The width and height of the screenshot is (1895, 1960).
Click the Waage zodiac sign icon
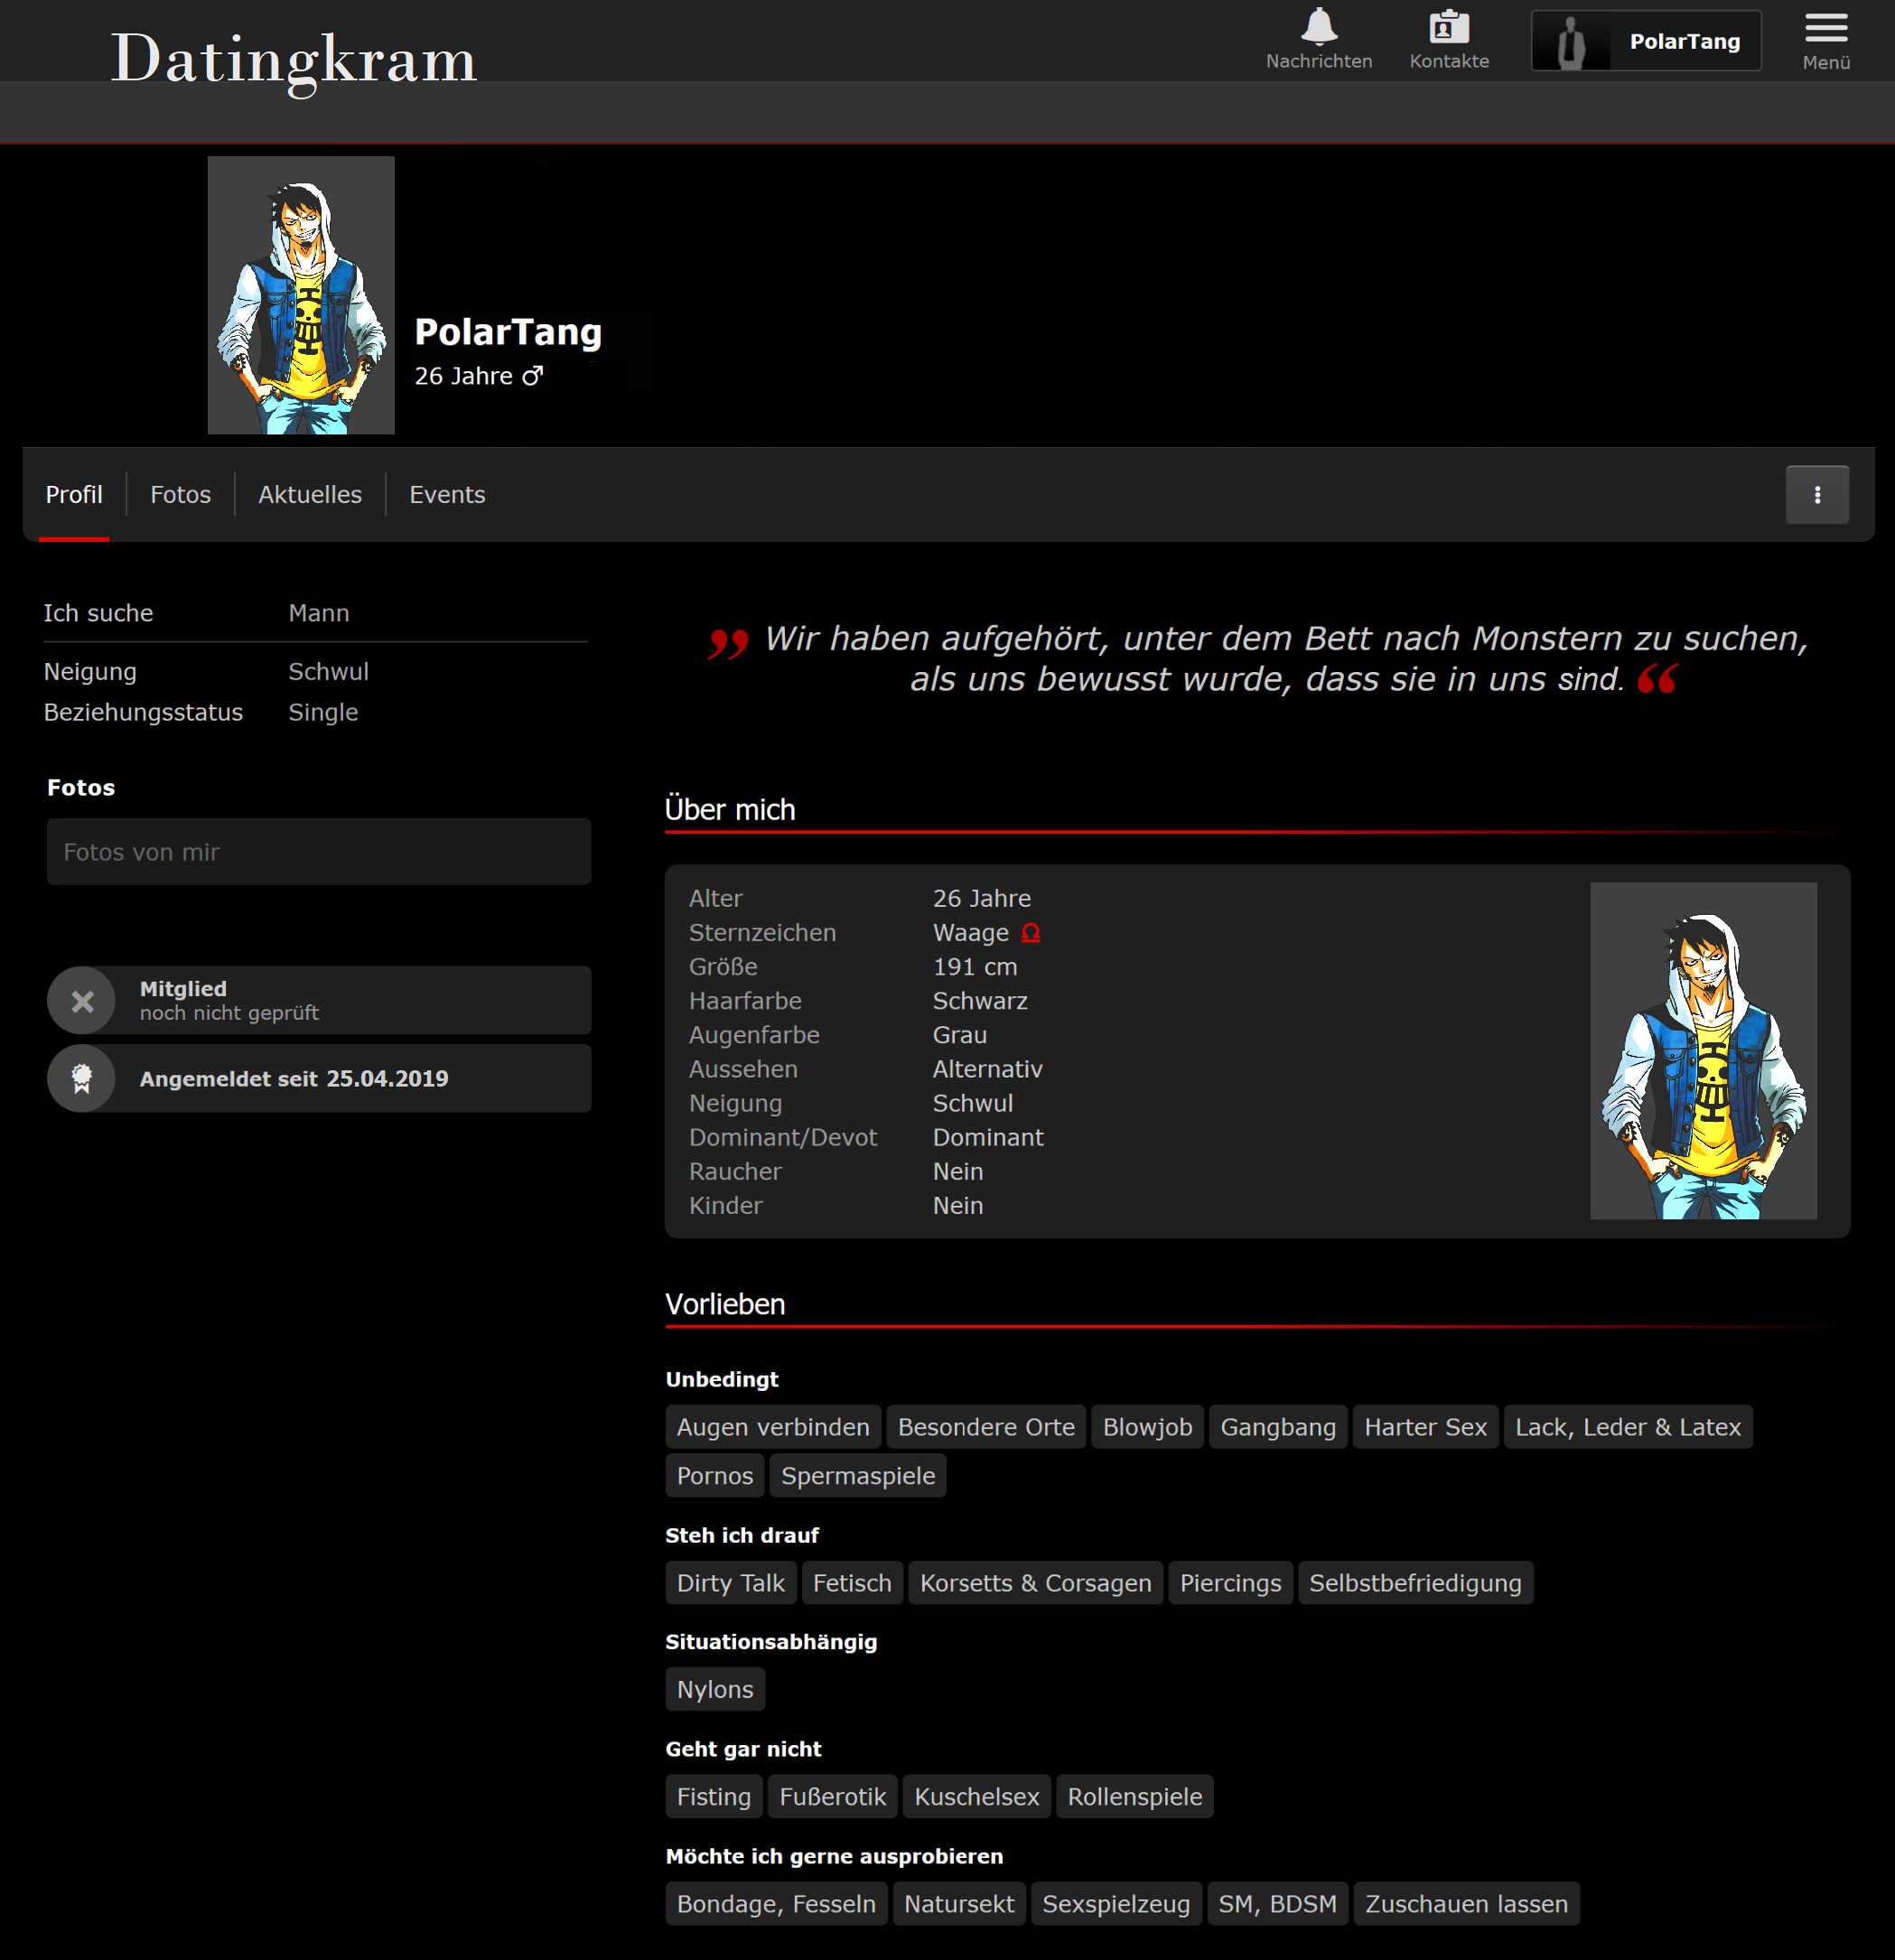tap(1030, 933)
